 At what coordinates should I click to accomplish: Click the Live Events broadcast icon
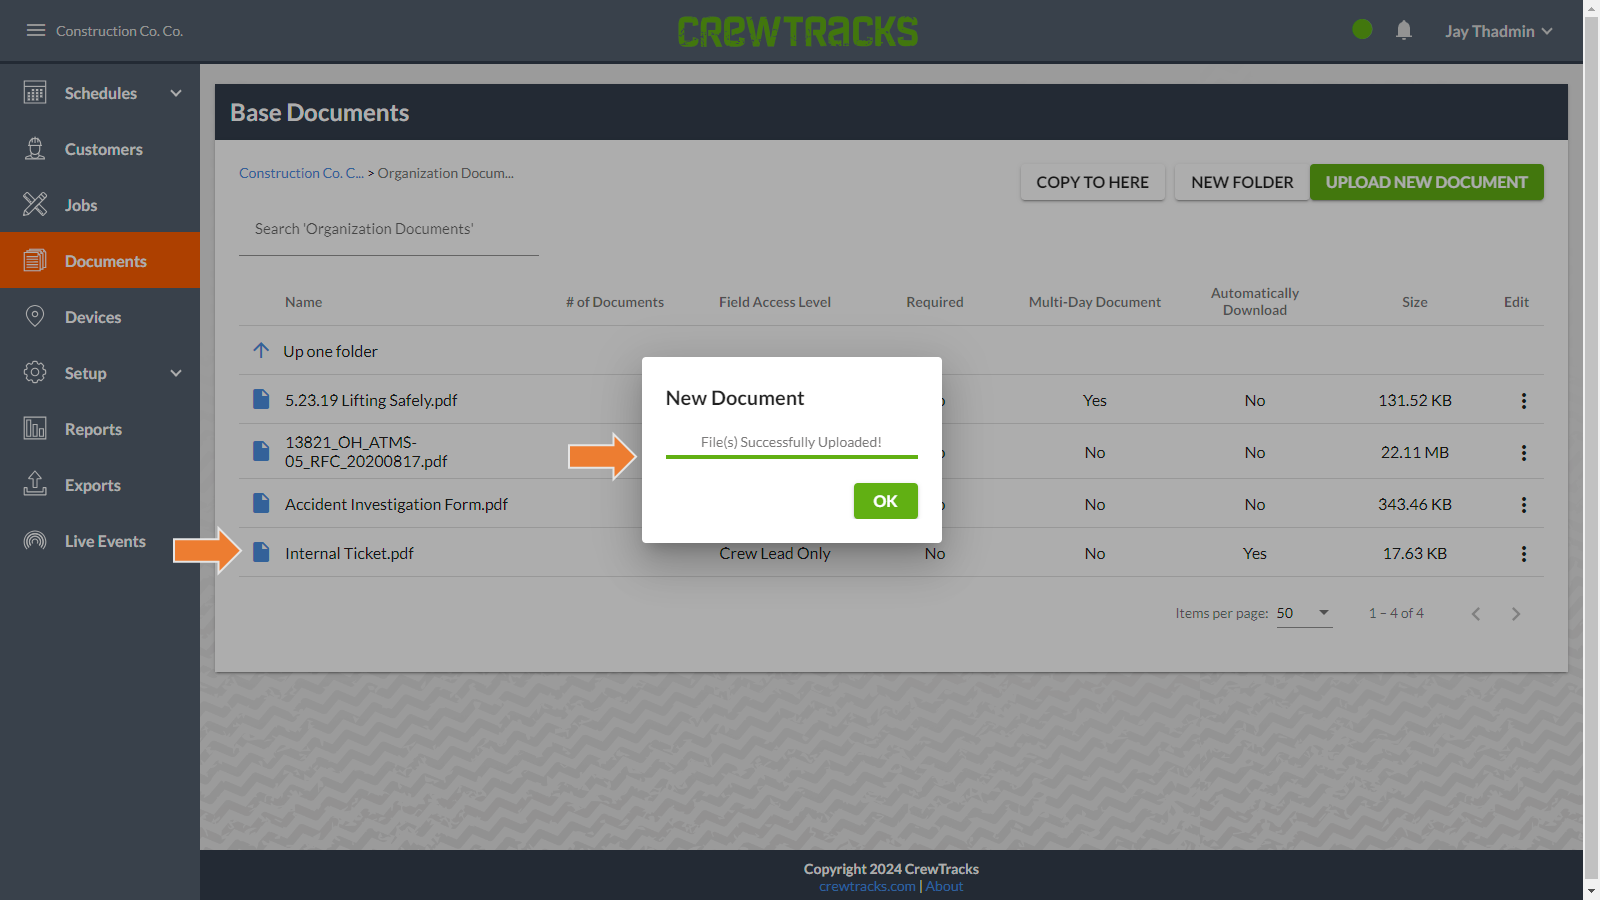point(35,541)
